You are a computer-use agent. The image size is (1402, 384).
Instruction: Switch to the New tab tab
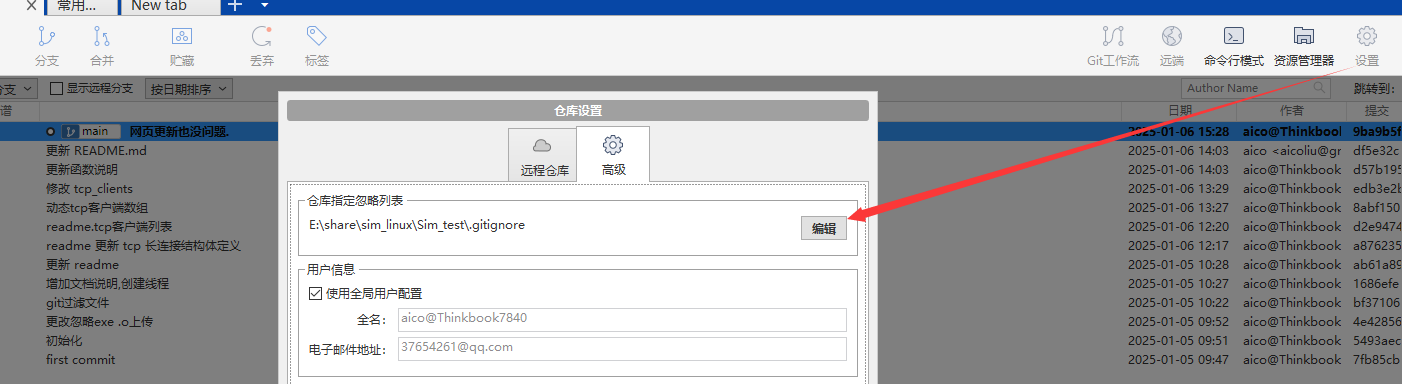(171, 6)
